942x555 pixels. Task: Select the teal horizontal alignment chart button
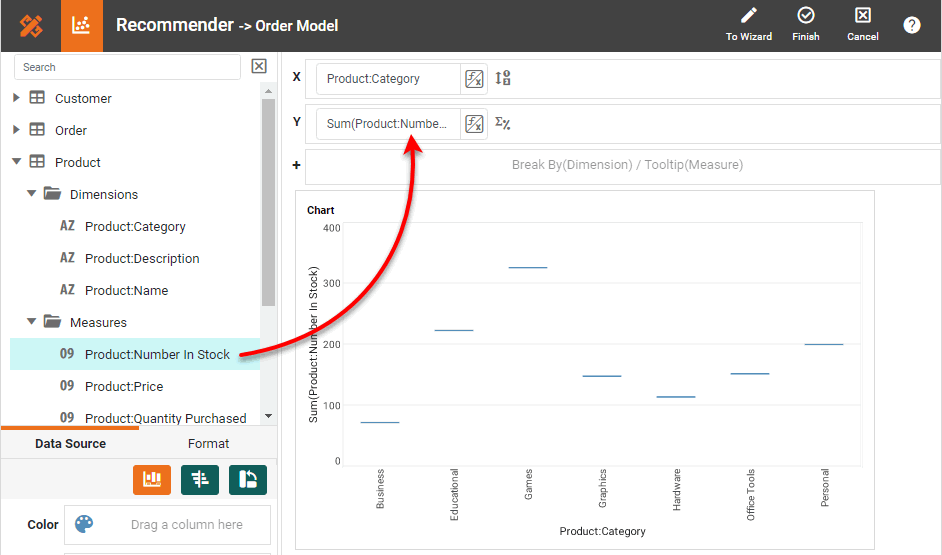(200, 480)
